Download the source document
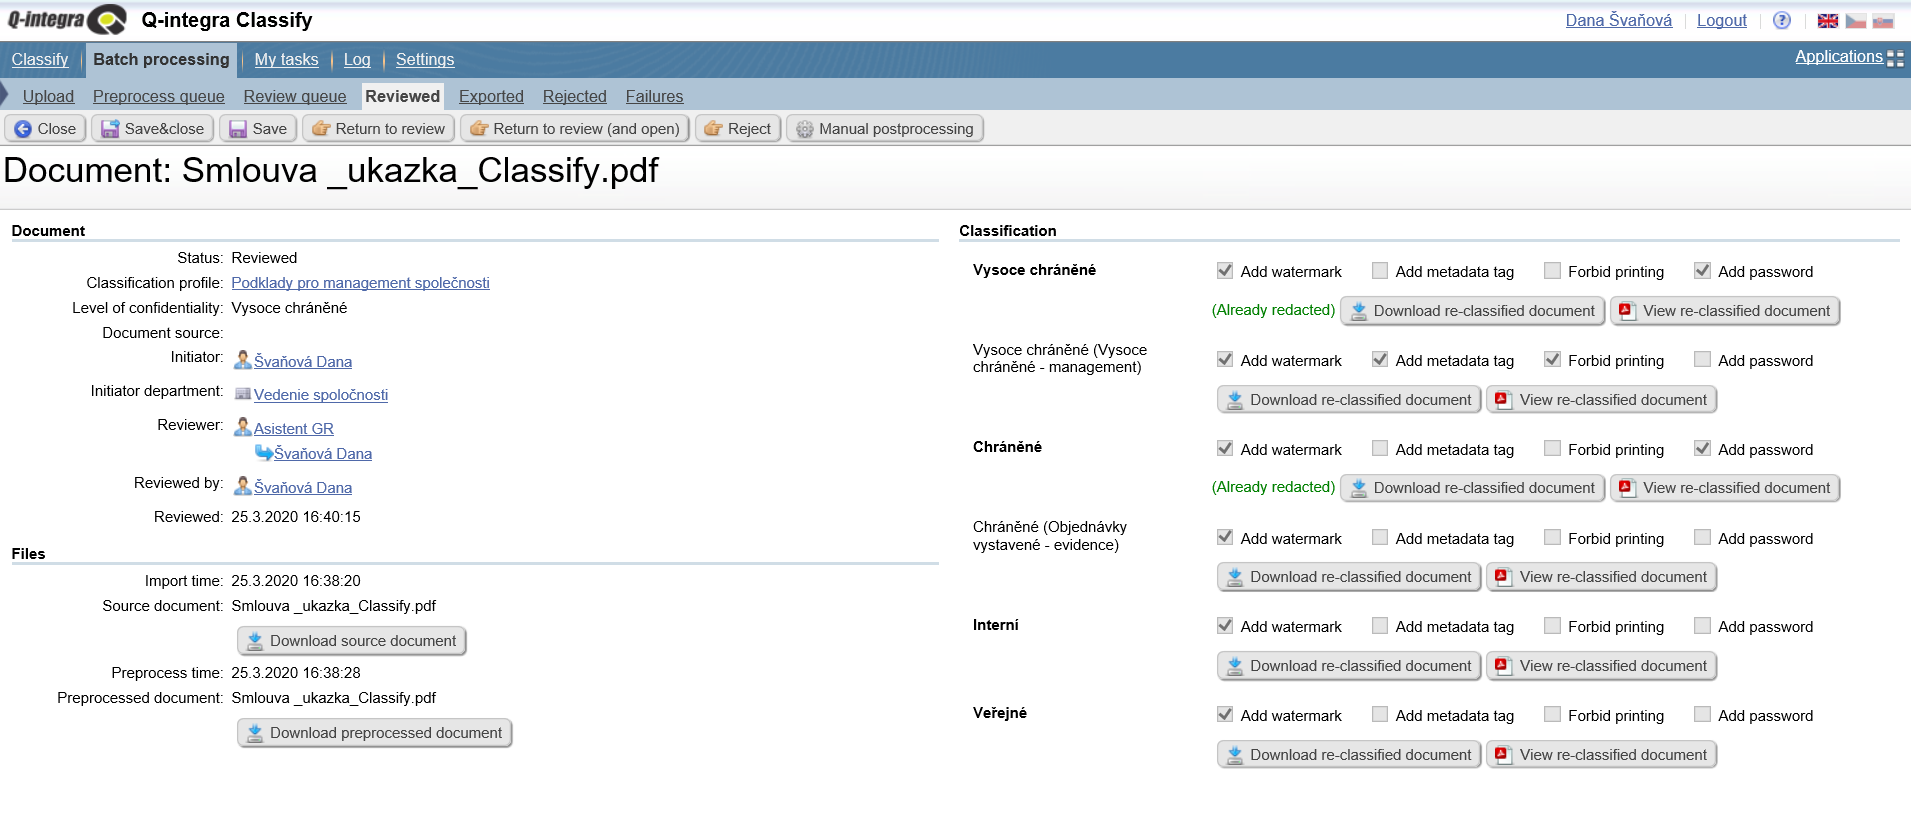Image resolution: width=1911 pixels, height=815 pixels. [352, 641]
